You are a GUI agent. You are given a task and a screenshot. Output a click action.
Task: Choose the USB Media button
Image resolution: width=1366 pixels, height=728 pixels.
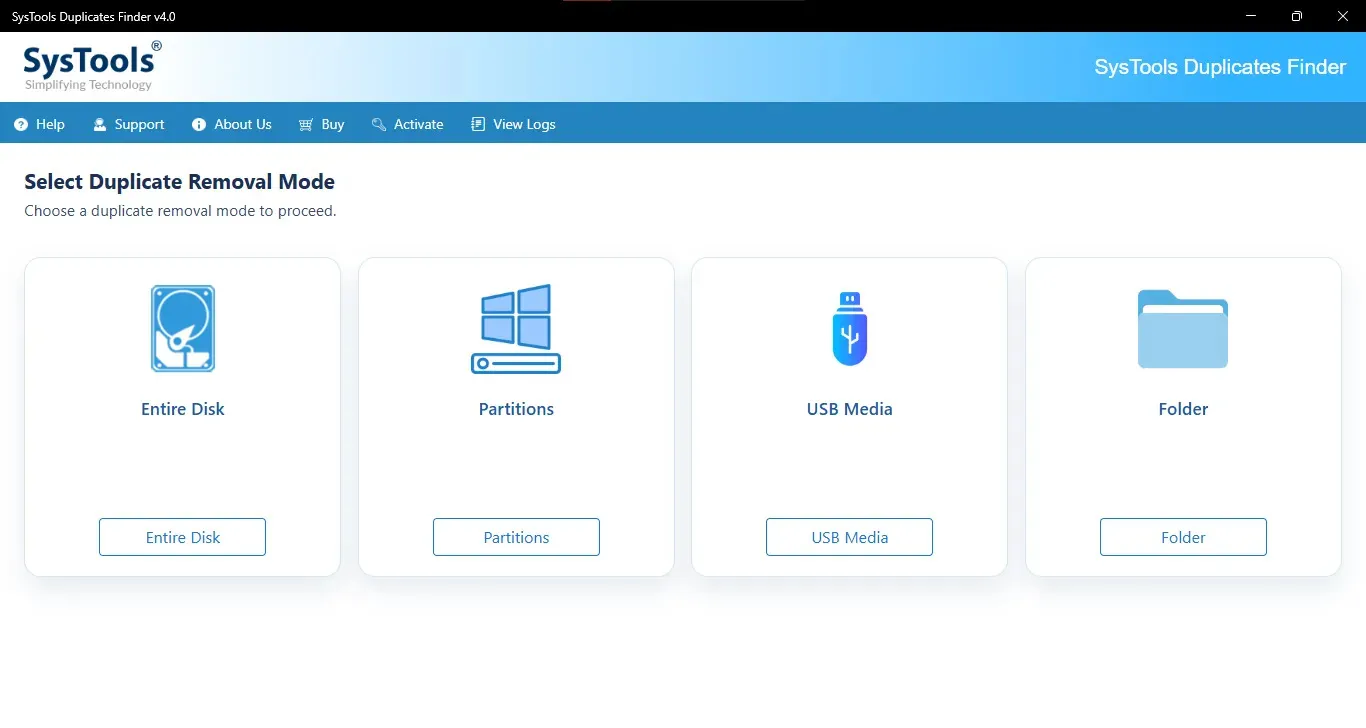(850, 537)
